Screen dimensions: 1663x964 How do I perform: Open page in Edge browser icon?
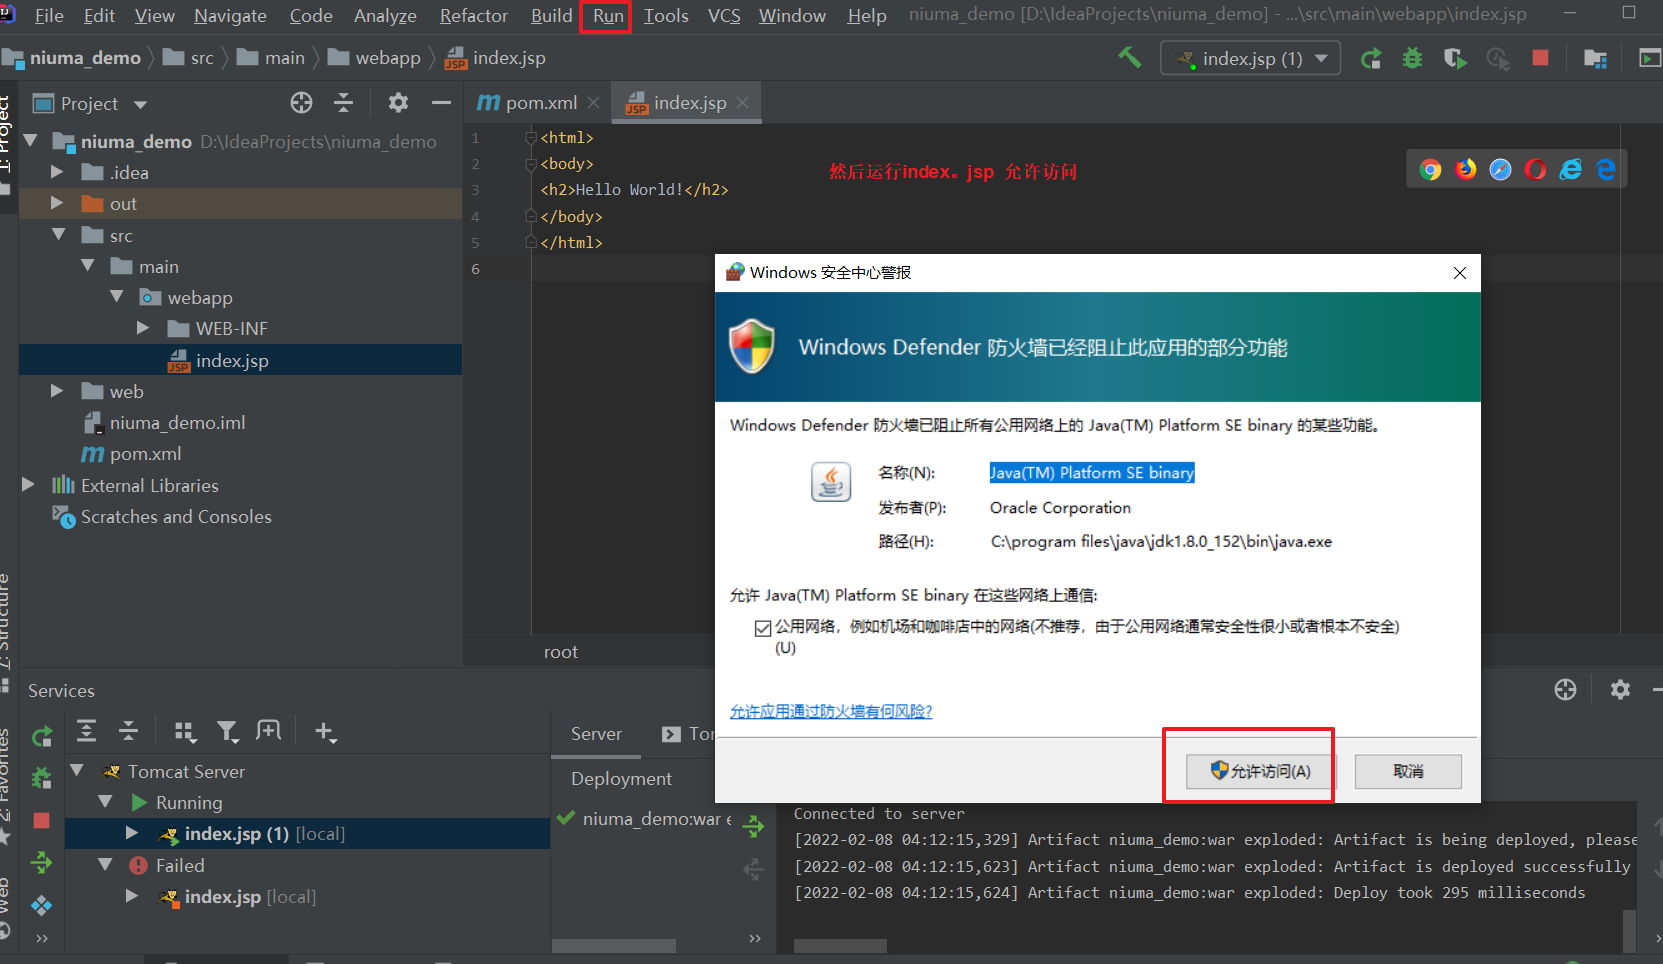pyautogui.click(x=1606, y=169)
